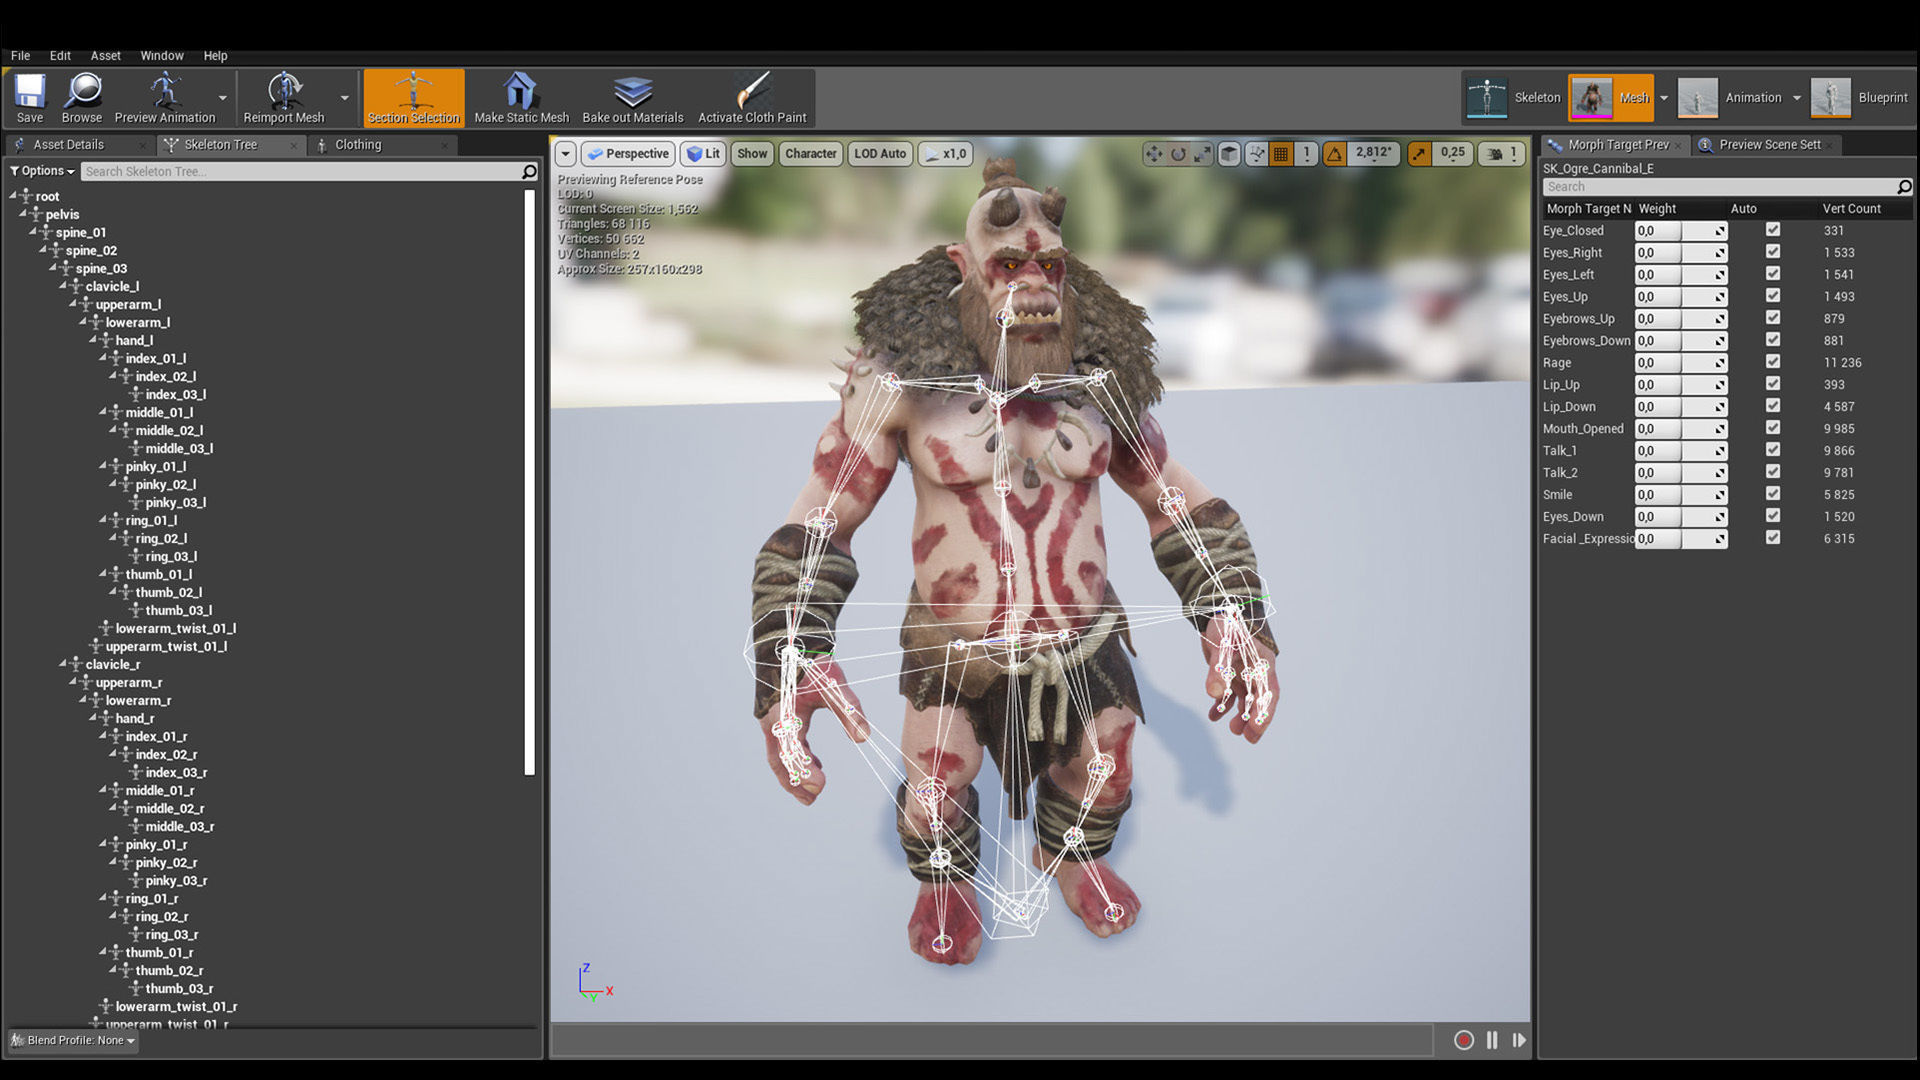Click the x1,0 playback speed button
The width and height of the screenshot is (1920, 1080).
pos(945,153)
